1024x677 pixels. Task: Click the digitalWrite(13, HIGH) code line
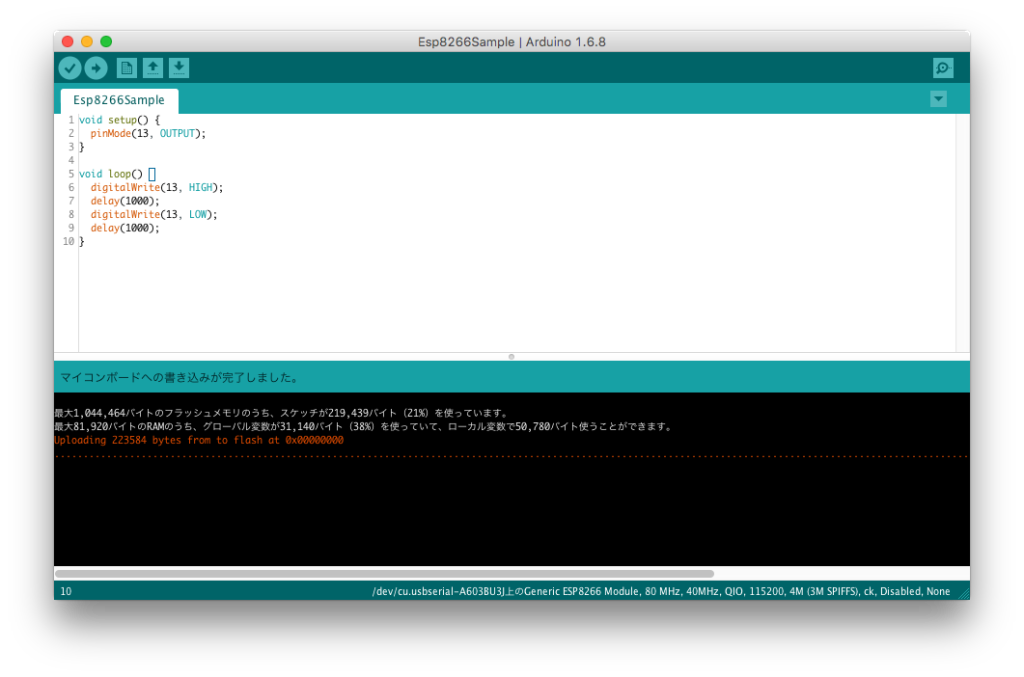156,187
